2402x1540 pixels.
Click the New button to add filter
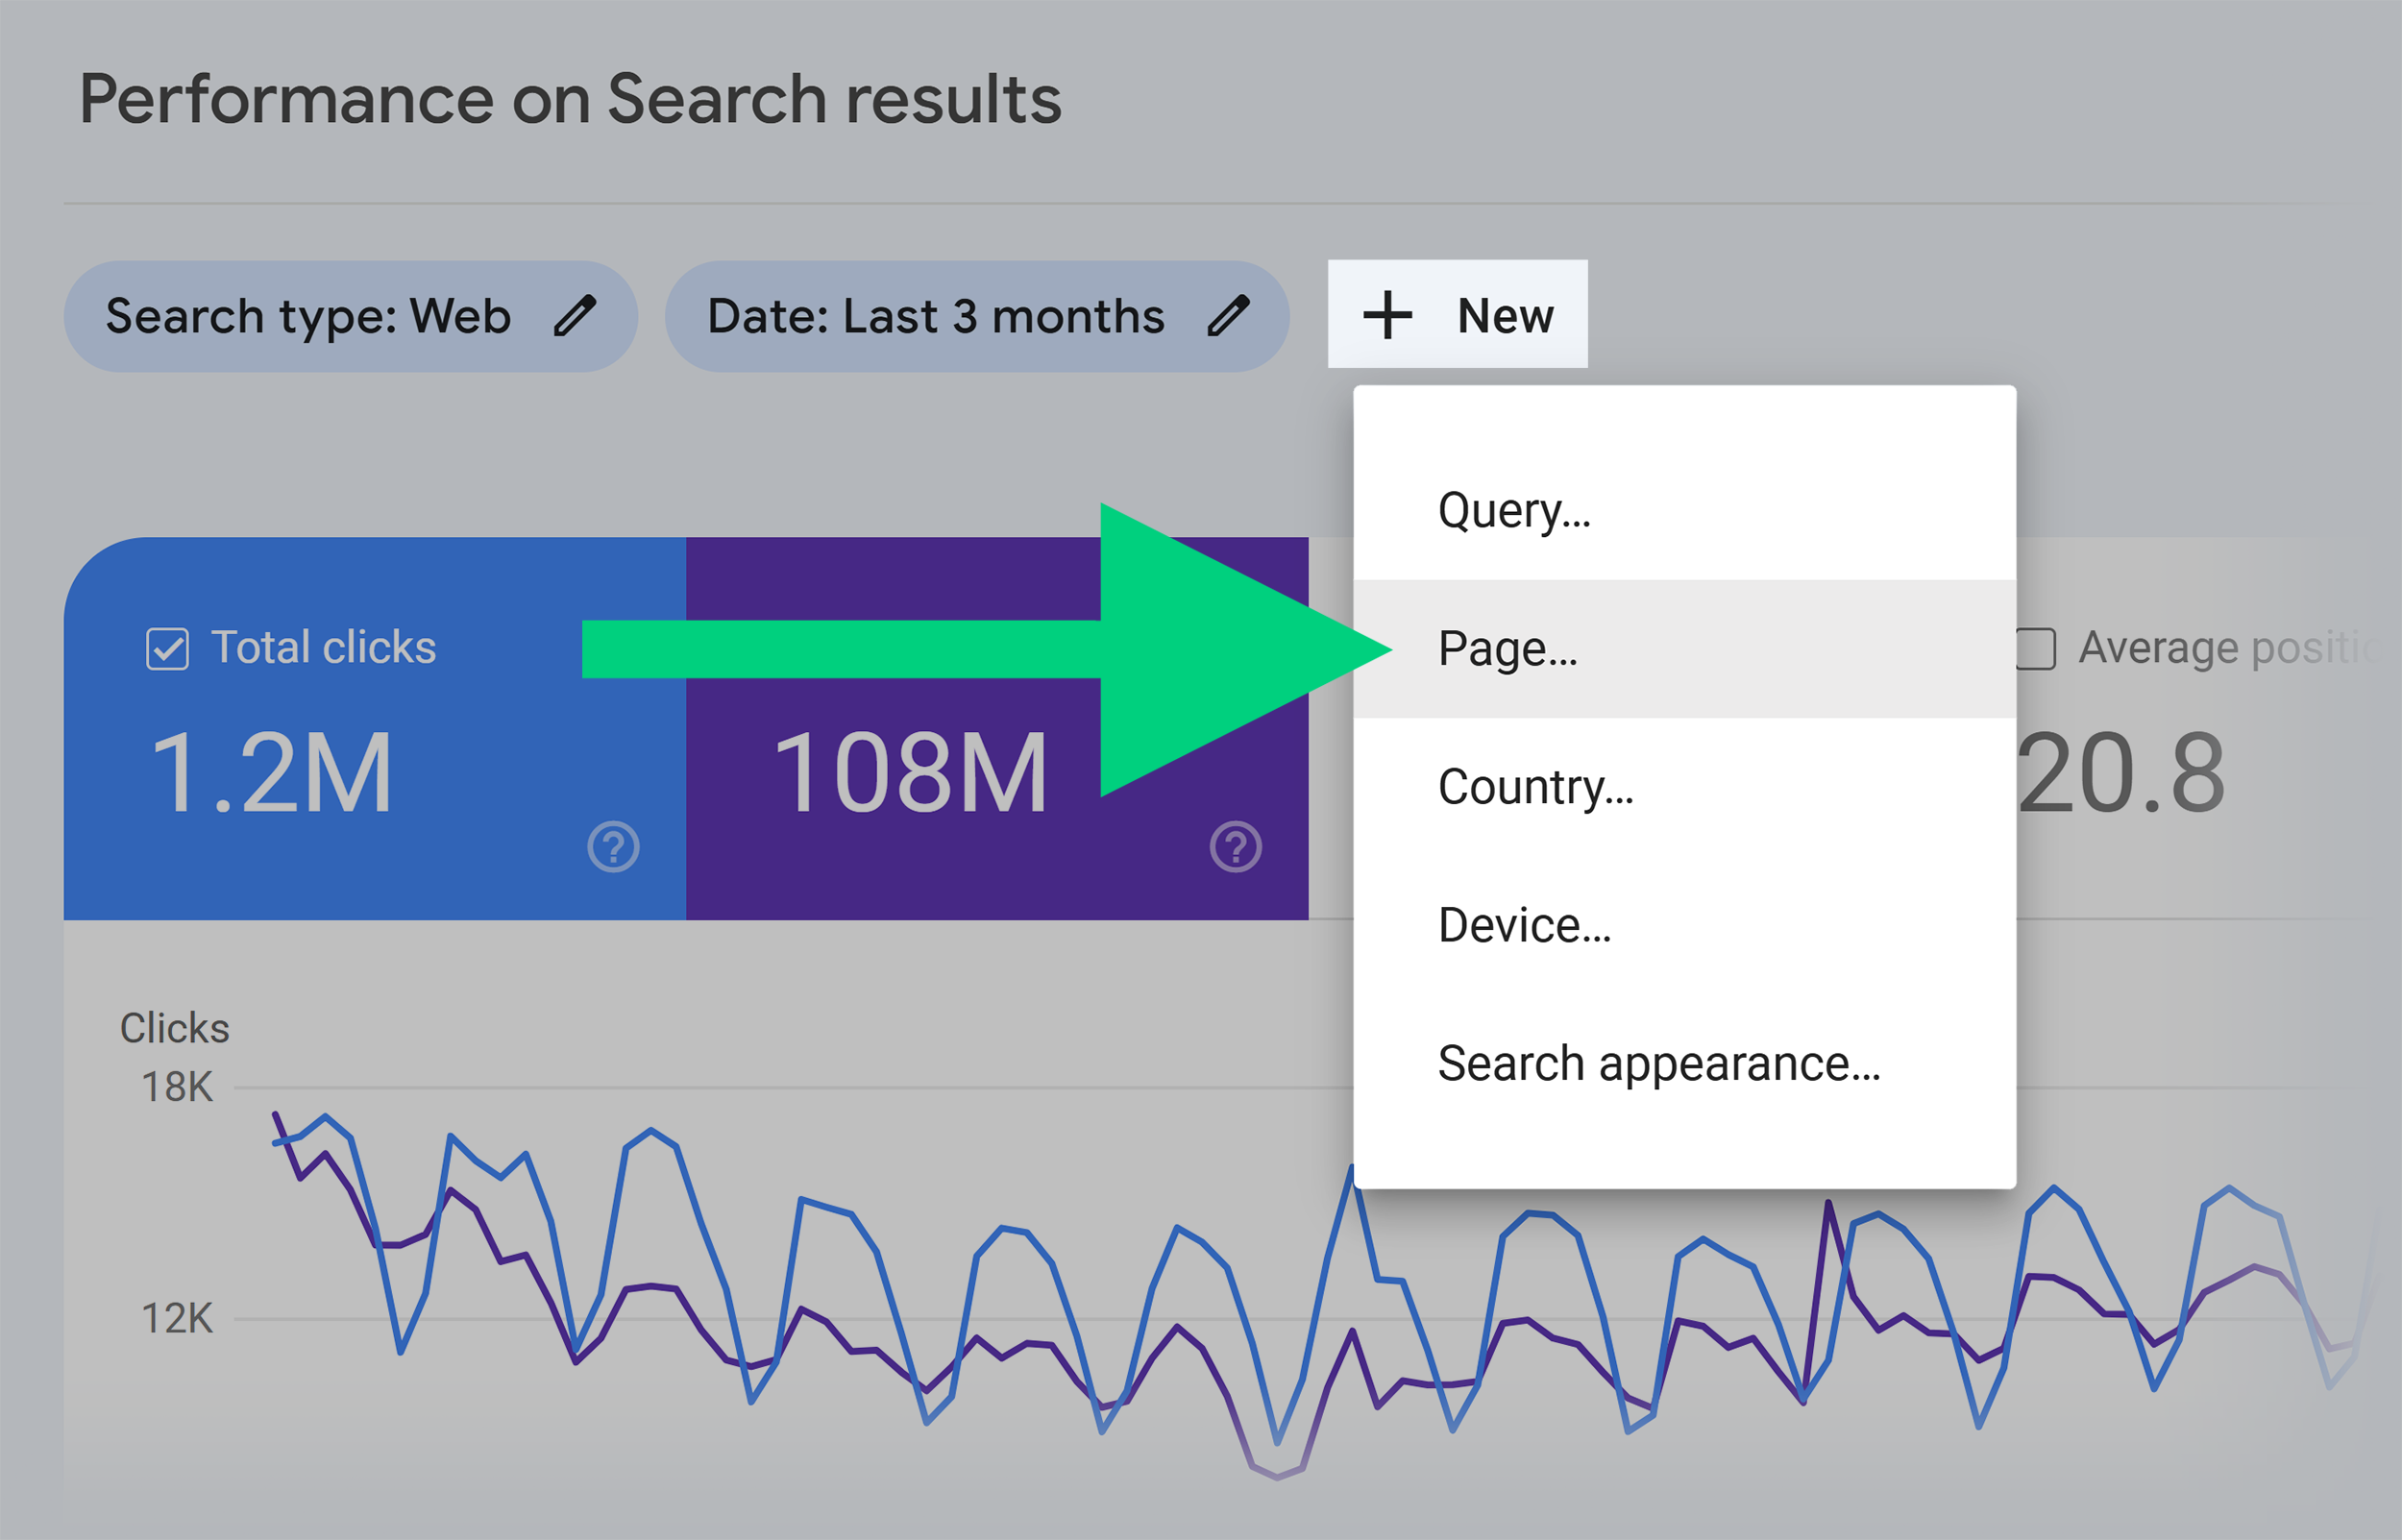[x=1455, y=315]
